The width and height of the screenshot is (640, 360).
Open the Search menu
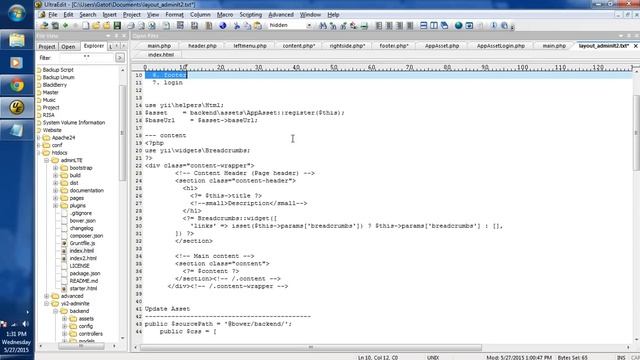coord(88,15)
